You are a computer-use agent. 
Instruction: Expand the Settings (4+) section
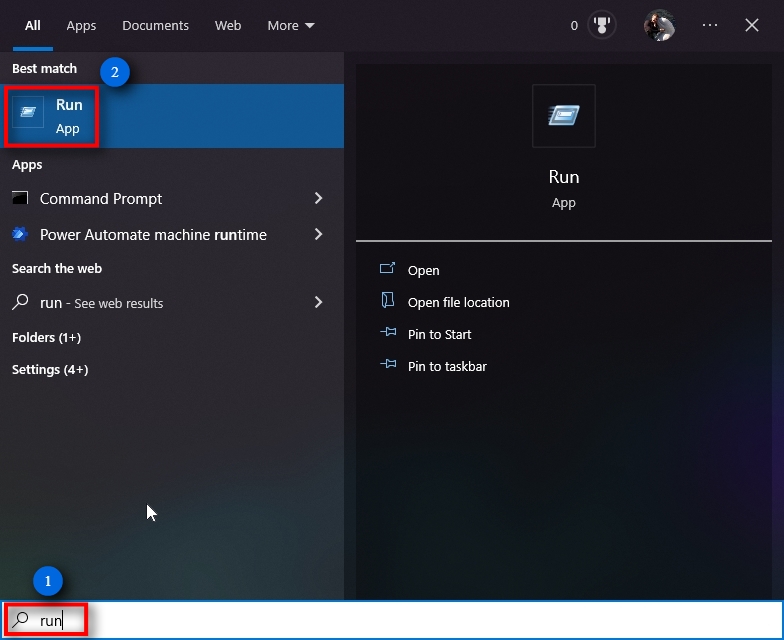pyautogui.click(x=50, y=370)
